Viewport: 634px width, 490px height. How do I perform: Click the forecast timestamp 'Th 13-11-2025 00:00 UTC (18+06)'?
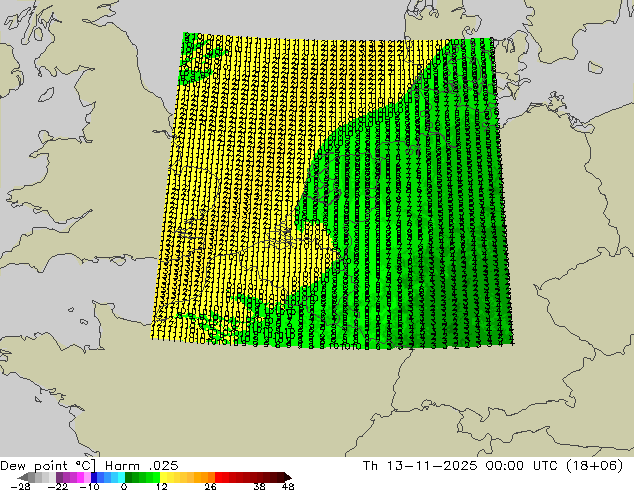[493, 465]
